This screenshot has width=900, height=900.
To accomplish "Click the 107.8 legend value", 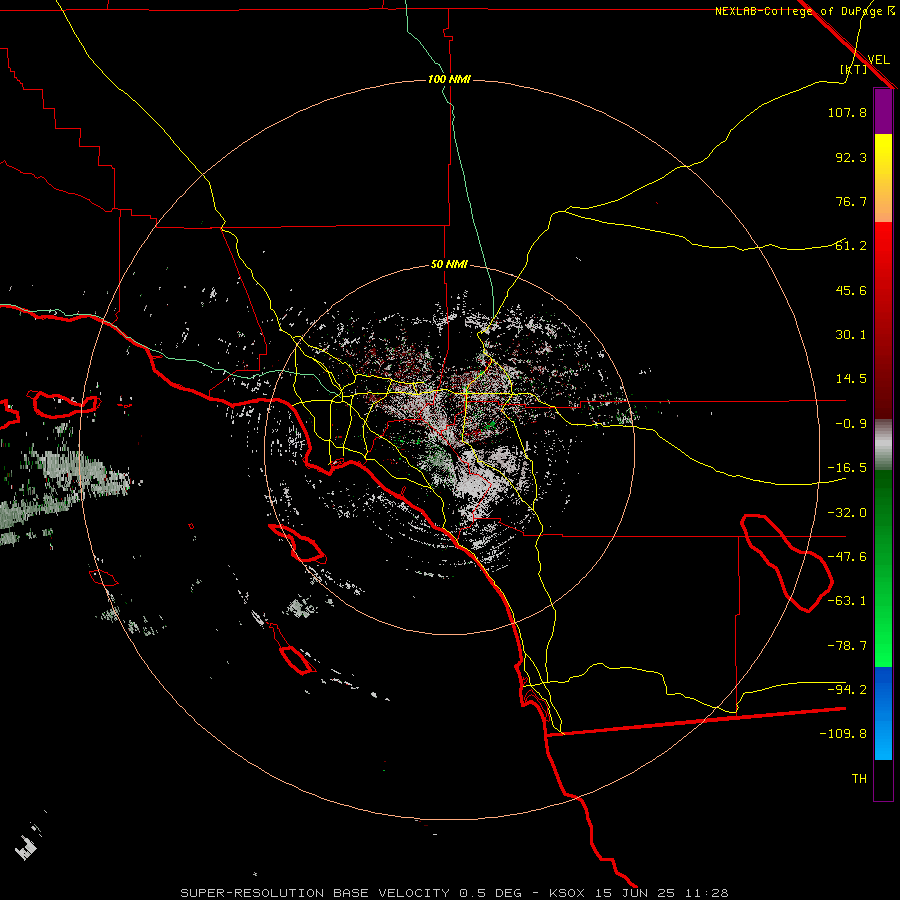I will coord(847,112).
